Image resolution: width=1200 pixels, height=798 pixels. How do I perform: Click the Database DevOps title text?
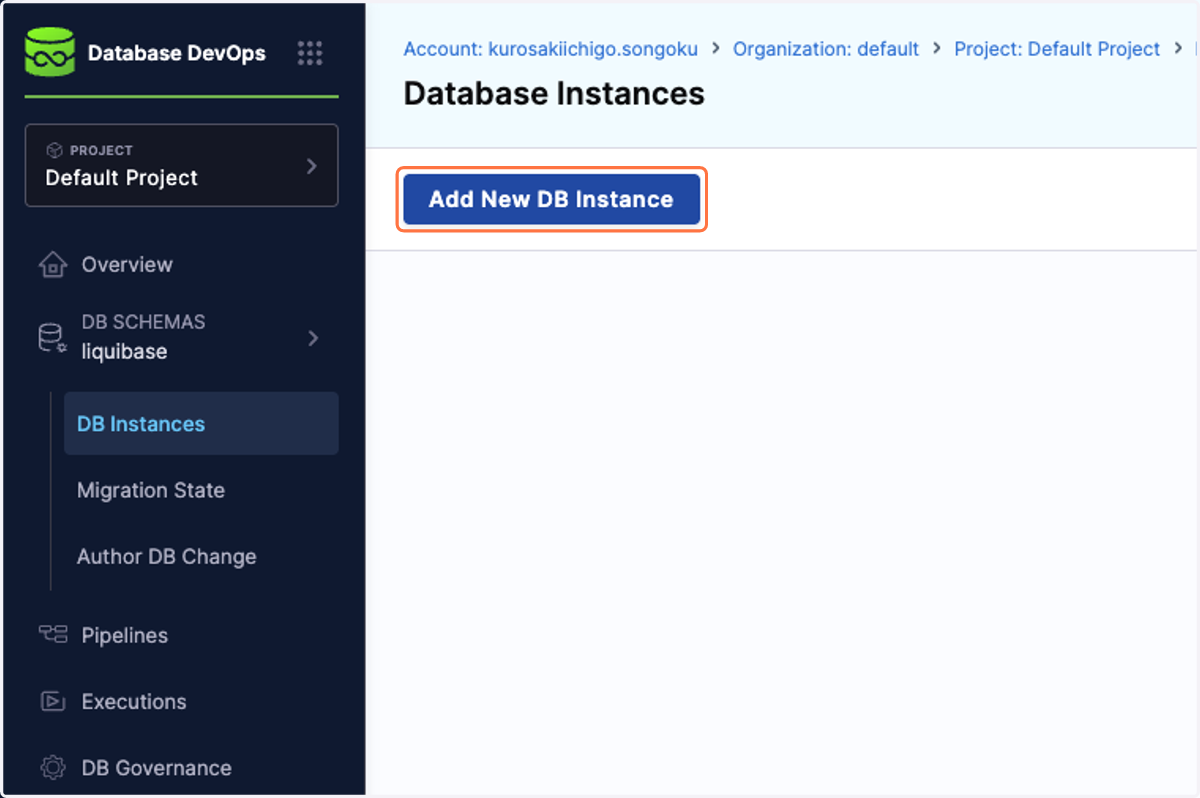(177, 53)
